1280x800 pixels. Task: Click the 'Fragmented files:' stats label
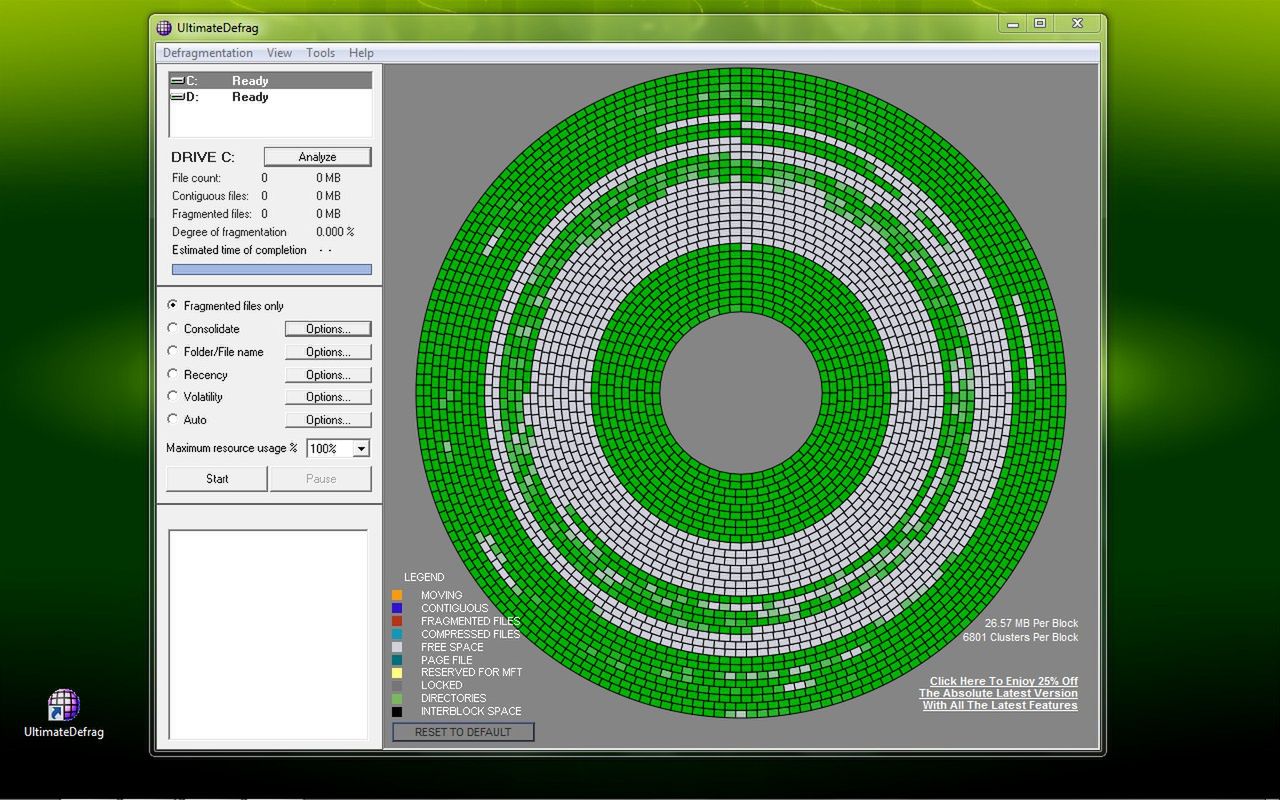pos(213,214)
